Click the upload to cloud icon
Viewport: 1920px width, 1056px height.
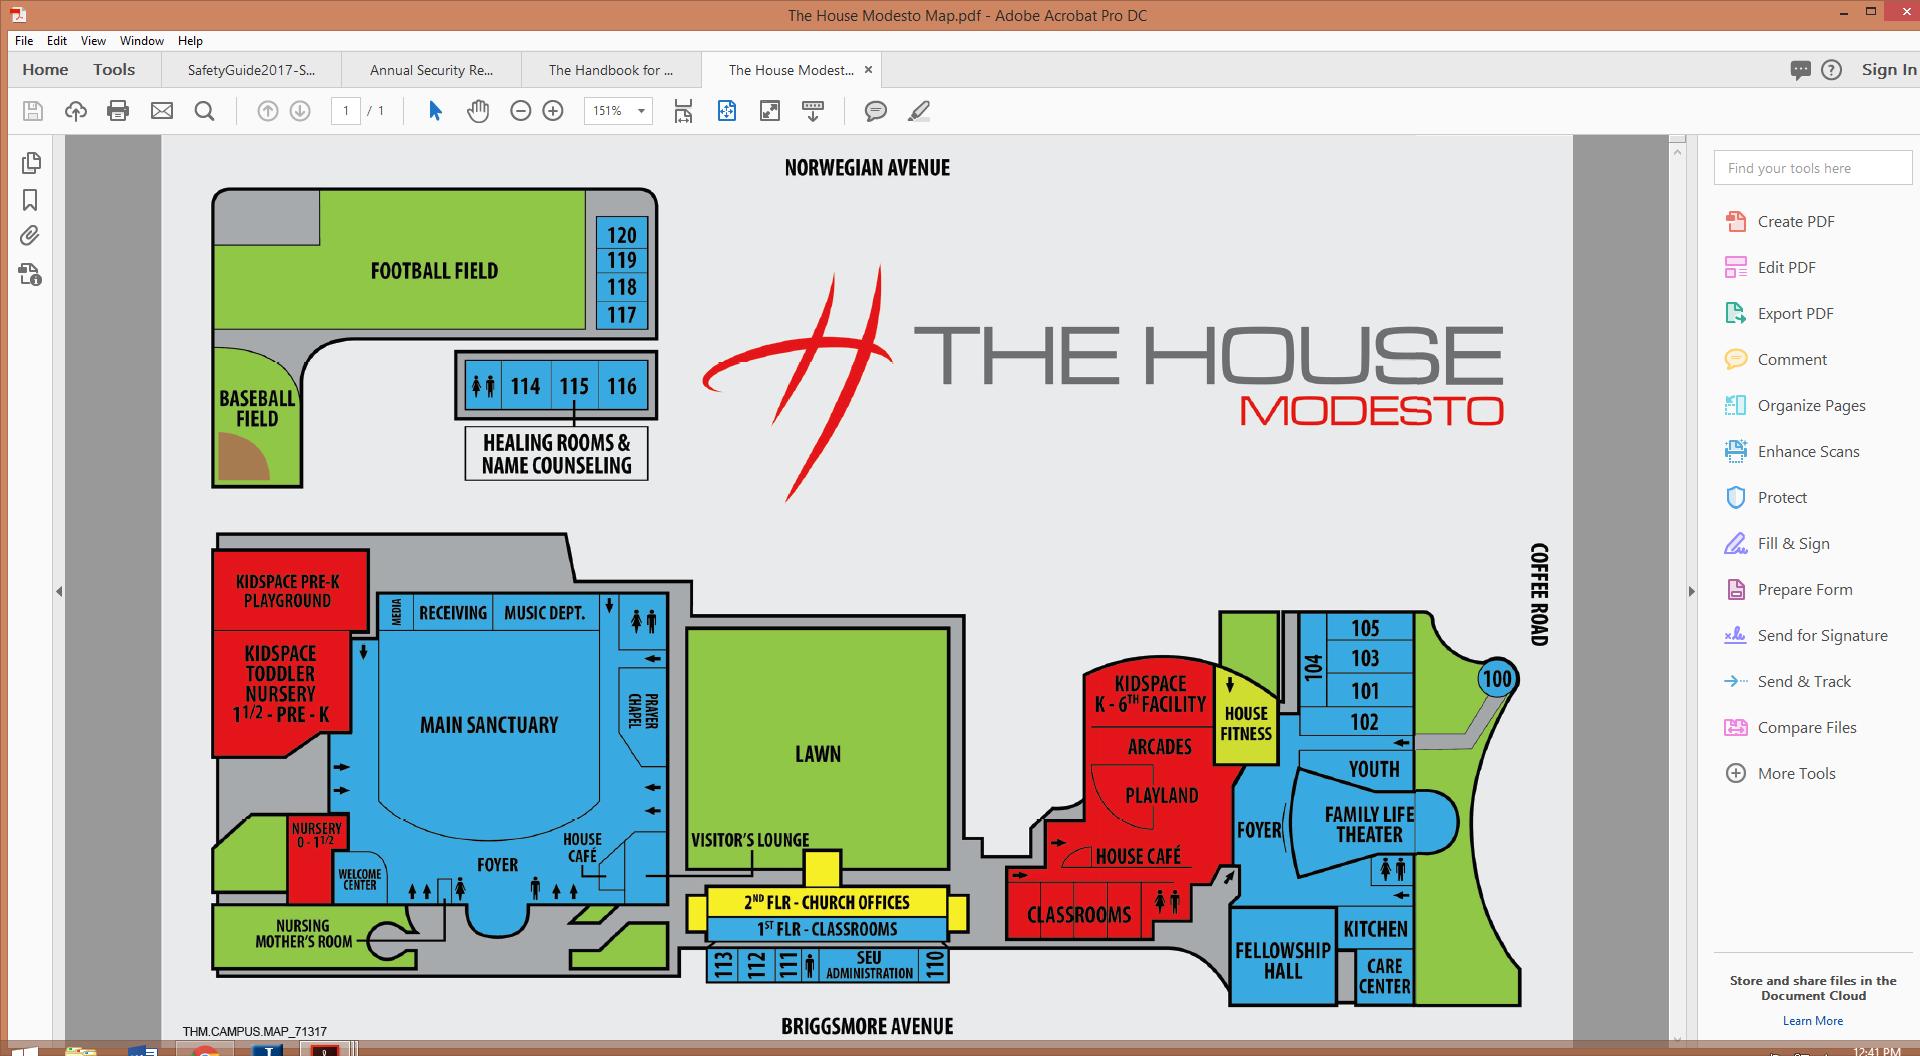click(76, 111)
